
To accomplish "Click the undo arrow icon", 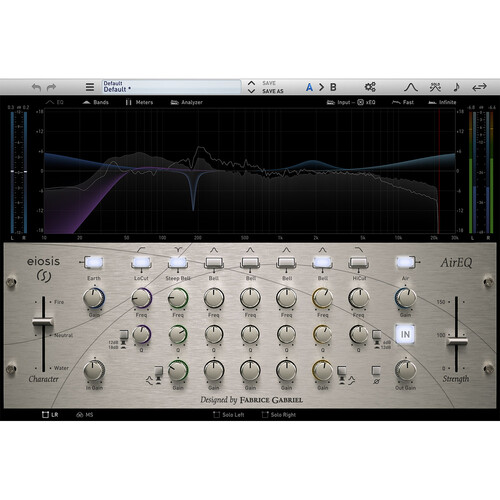I will click(x=36, y=87).
